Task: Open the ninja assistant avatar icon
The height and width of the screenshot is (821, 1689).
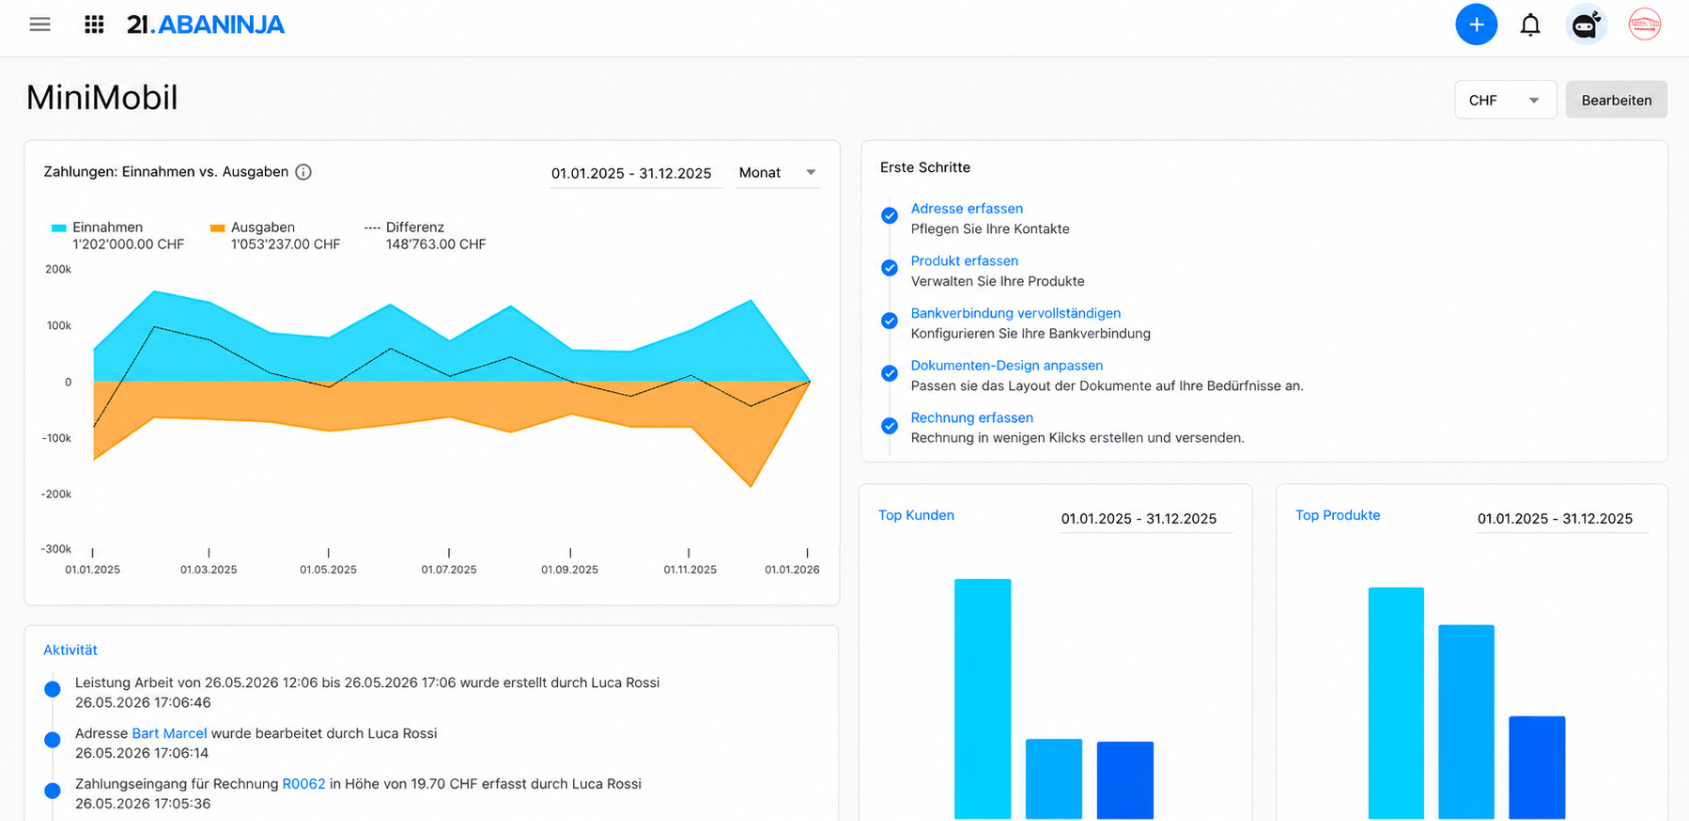Action: coord(1586,24)
